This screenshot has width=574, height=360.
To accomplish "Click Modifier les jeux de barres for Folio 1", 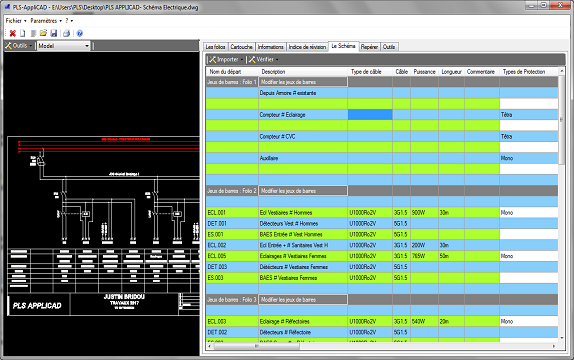I will pyautogui.click(x=303, y=82).
